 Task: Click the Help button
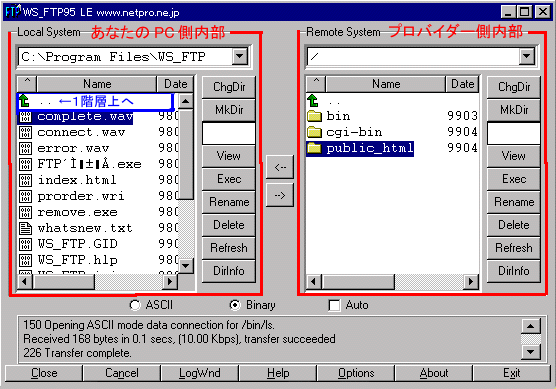point(278,373)
